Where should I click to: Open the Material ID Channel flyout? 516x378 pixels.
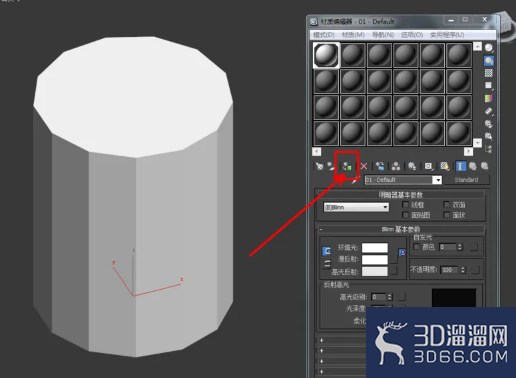[x=428, y=166]
